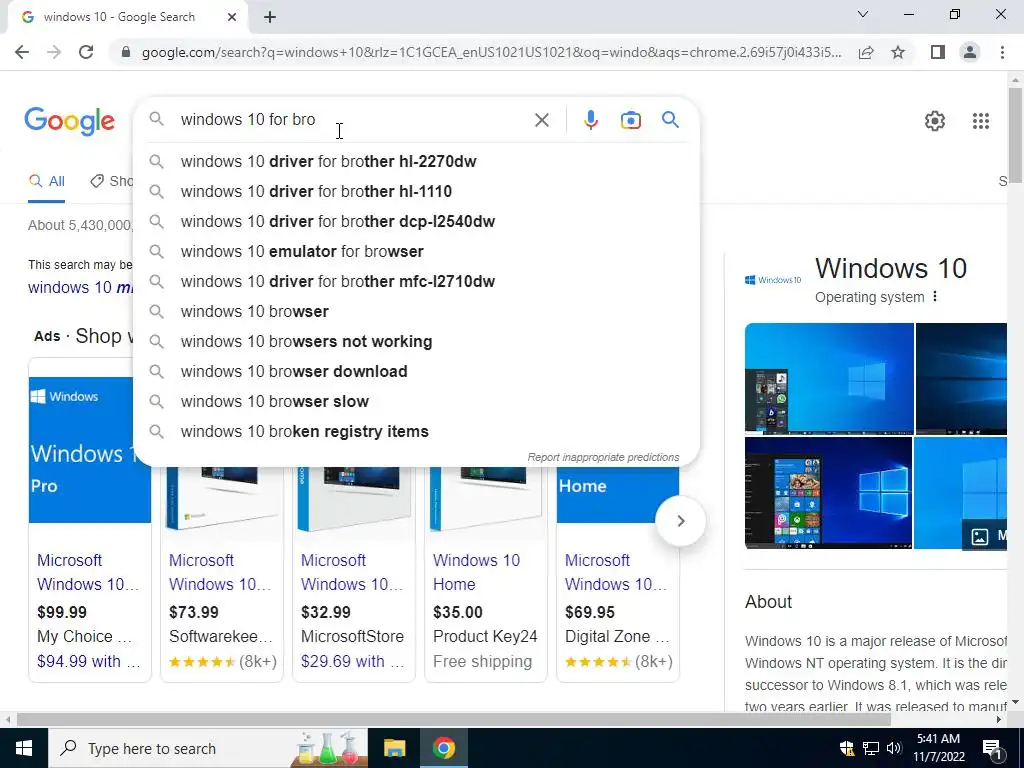Open the Windows Security tray icon
1024x768 pixels.
coord(846,748)
